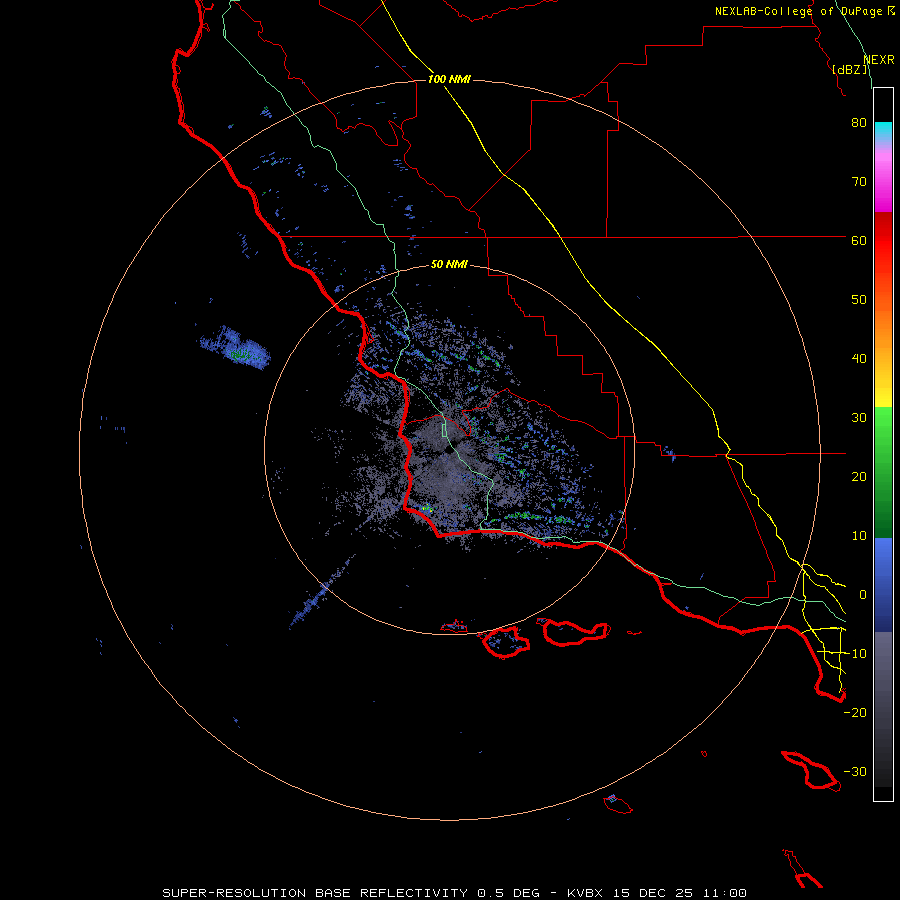
Task: Click the 70 value on the dBZ scale
Action: coord(859,182)
